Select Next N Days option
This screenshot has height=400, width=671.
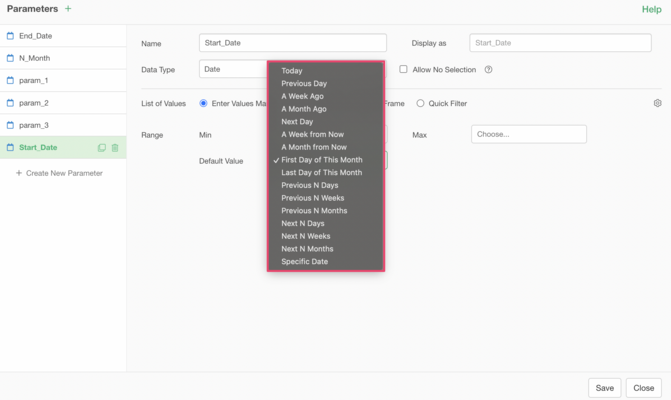pyautogui.click(x=326, y=223)
